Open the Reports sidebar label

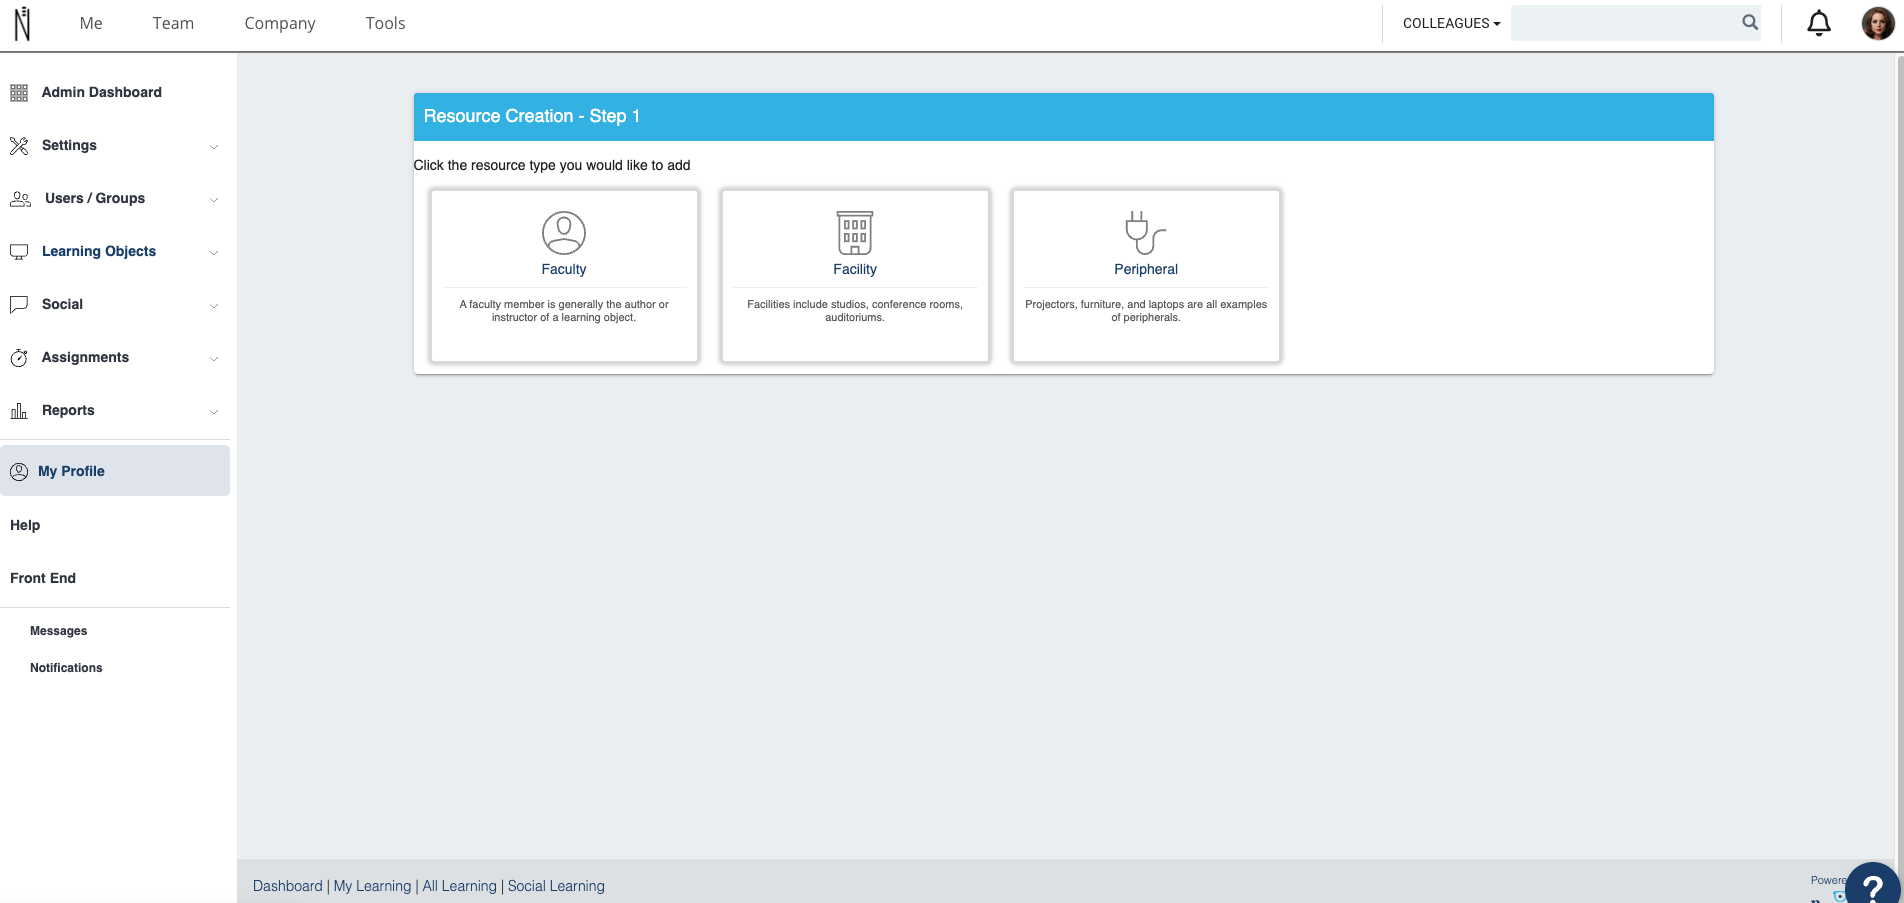(x=68, y=410)
